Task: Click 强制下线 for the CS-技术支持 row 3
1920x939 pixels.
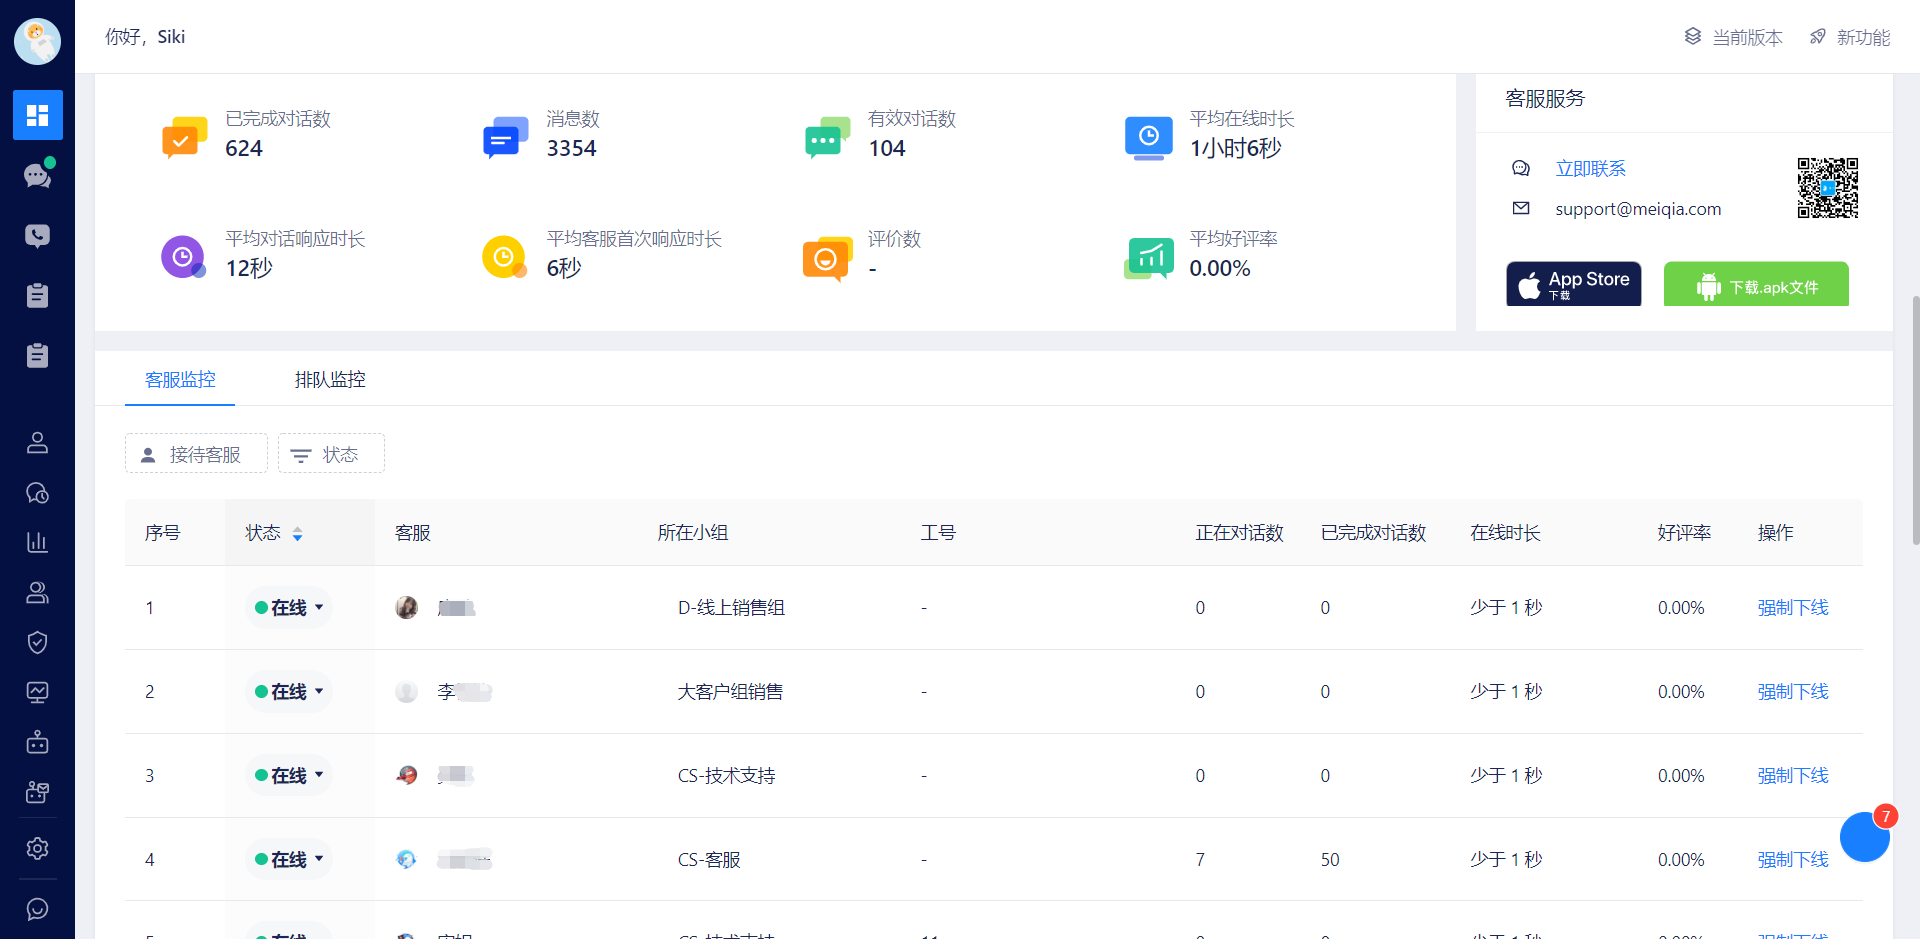Action: tap(1792, 776)
